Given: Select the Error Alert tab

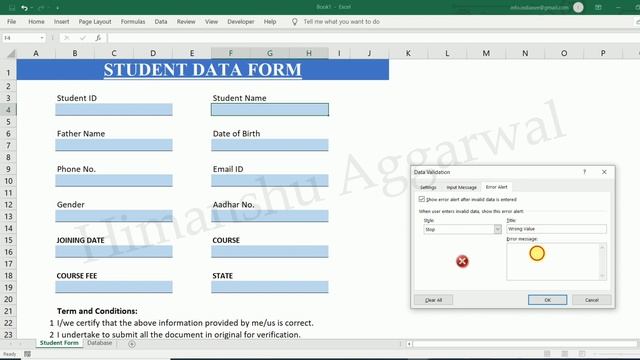Looking at the screenshot, I should (496, 187).
